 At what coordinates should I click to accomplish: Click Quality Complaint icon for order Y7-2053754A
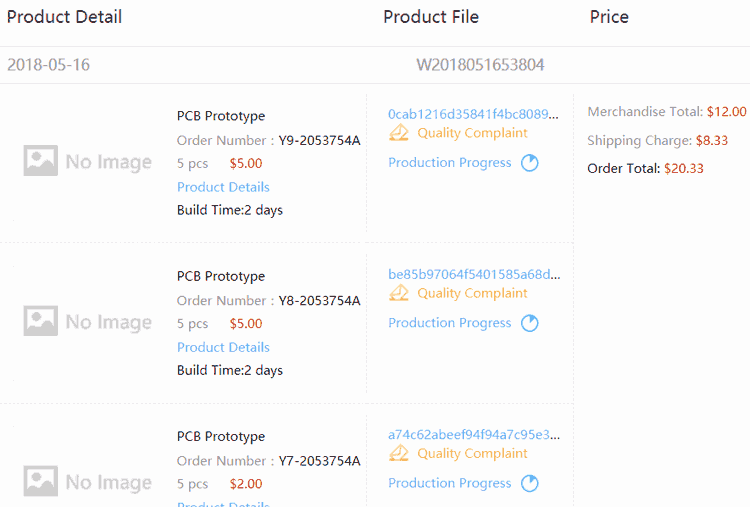[398, 453]
